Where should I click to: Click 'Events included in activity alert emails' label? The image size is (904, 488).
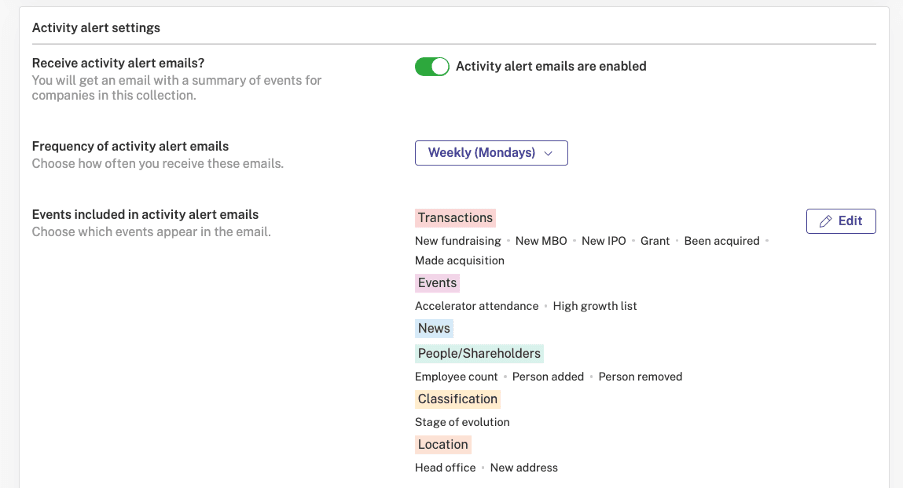pos(145,215)
